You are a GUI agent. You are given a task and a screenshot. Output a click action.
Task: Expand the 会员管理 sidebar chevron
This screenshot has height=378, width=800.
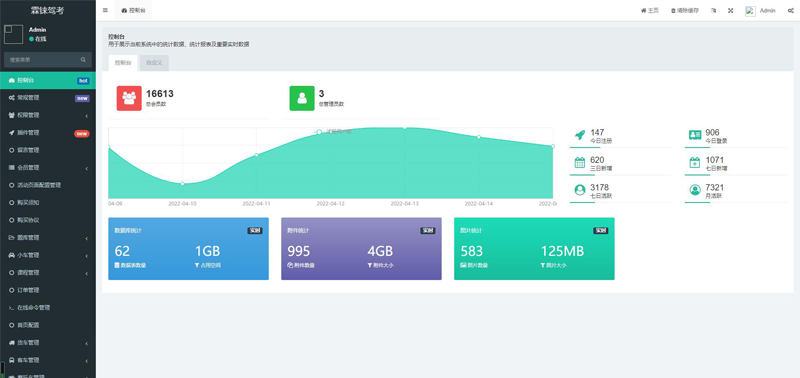(86, 168)
